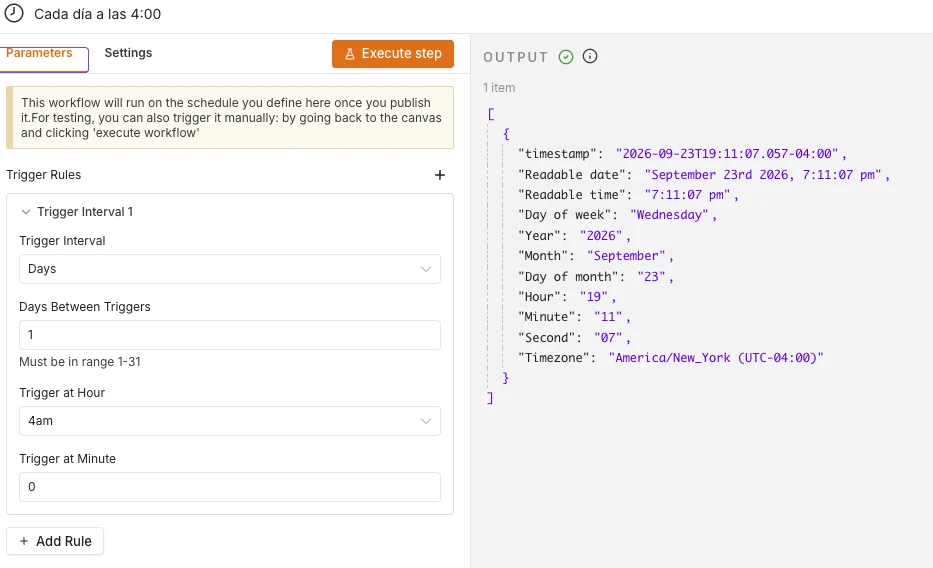Image resolution: width=933 pixels, height=568 pixels.
Task: Focus the Days Between Triggers field
Action: point(230,335)
